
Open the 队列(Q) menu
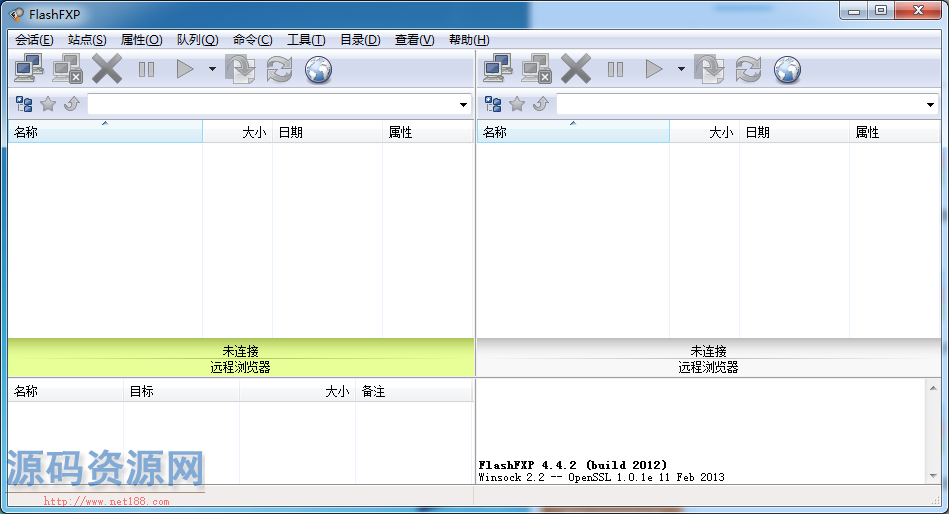point(197,40)
